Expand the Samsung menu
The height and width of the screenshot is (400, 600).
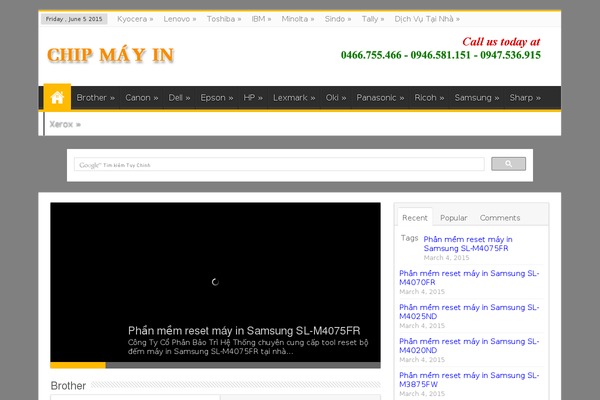(477, 98)
